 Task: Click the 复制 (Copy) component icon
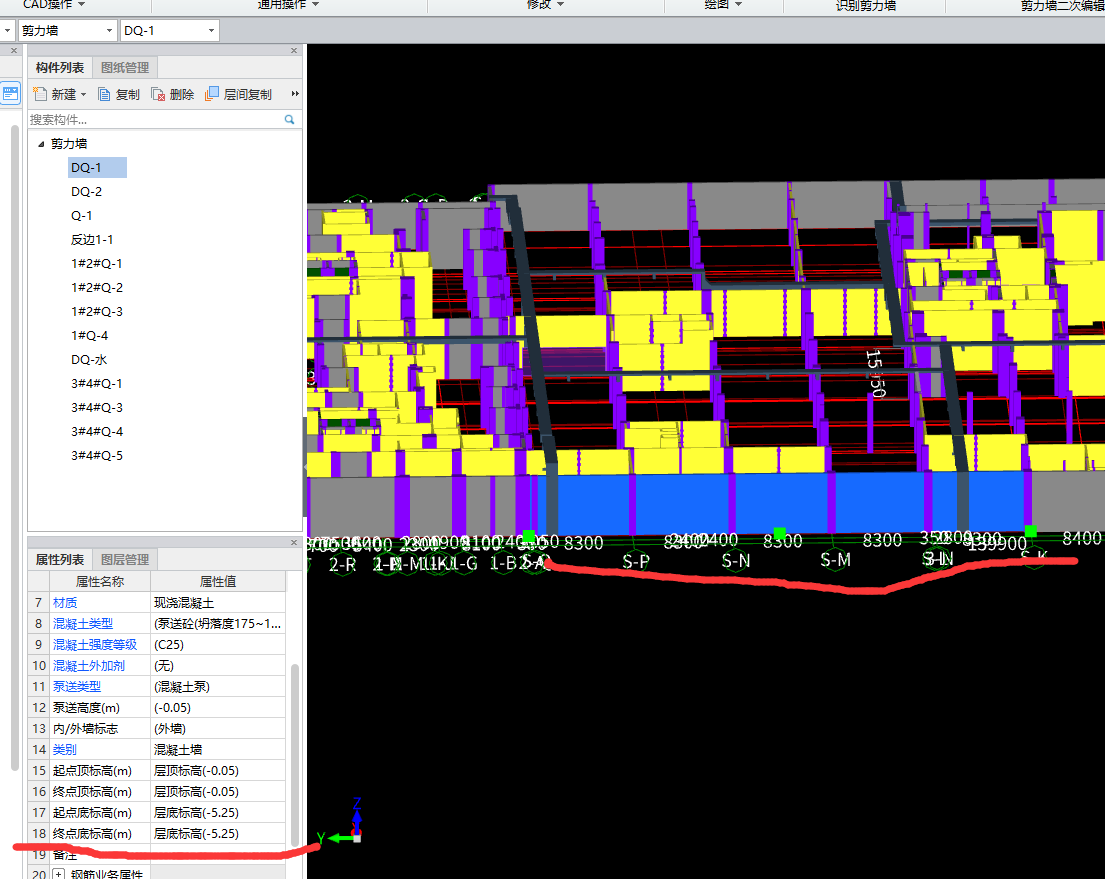[x=104, y=94]
